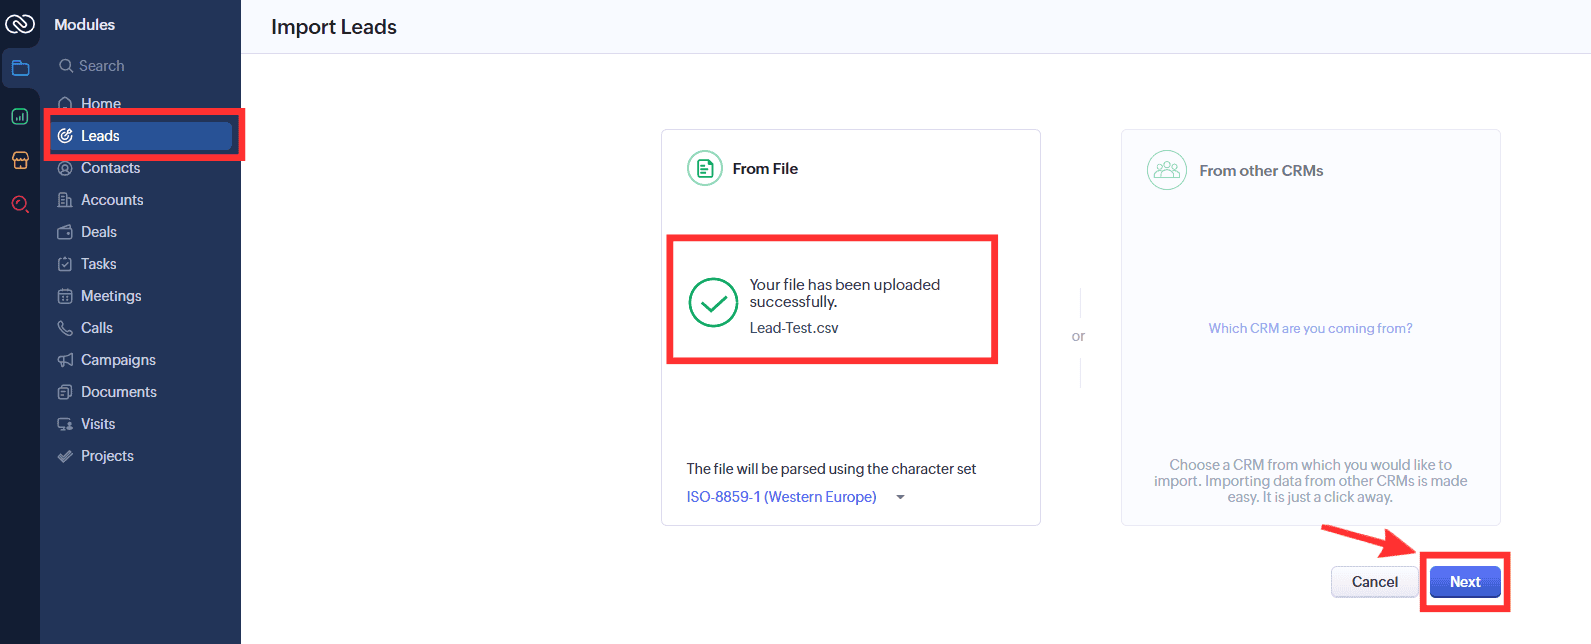The width and height of the screenshot is (1591, 644).
Task: Open the Reports chart icon in left rail
Action: point(20,116)
